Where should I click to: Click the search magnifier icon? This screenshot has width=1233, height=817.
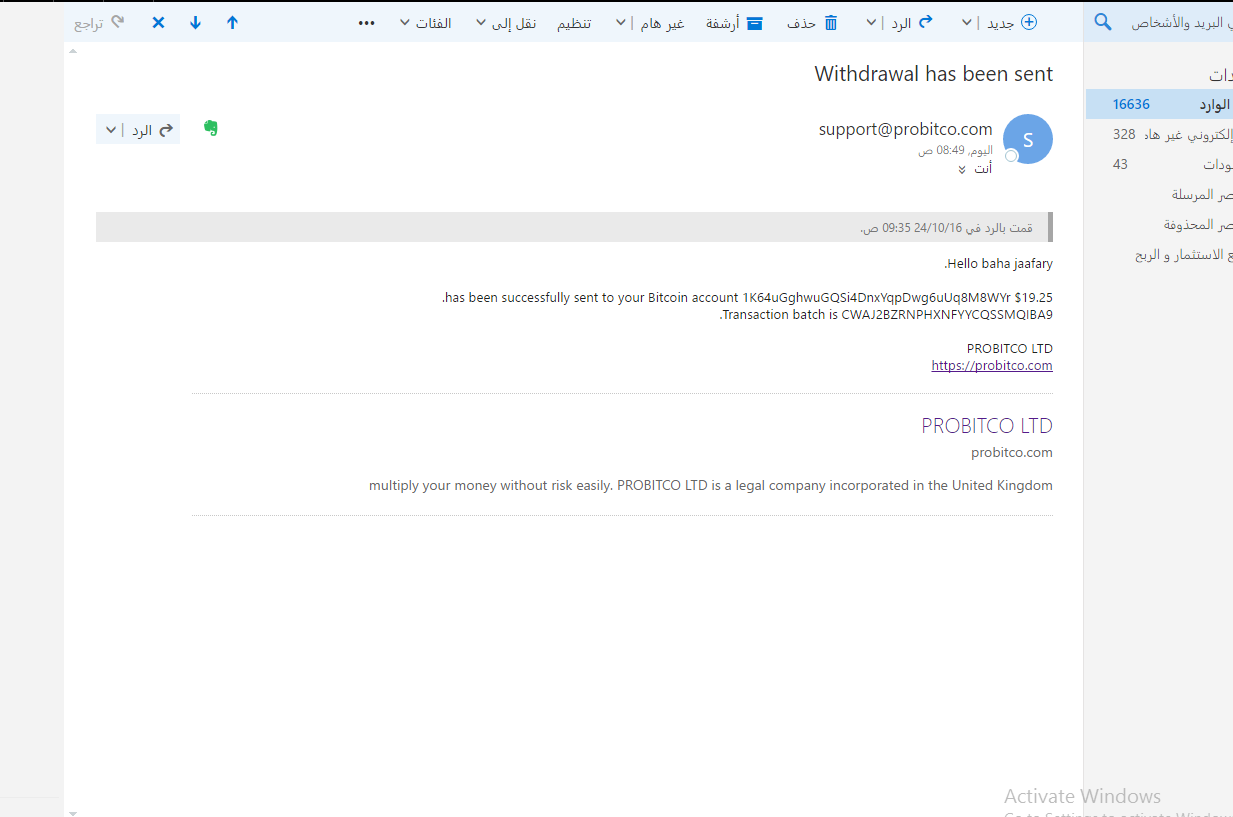[1103, 22]
